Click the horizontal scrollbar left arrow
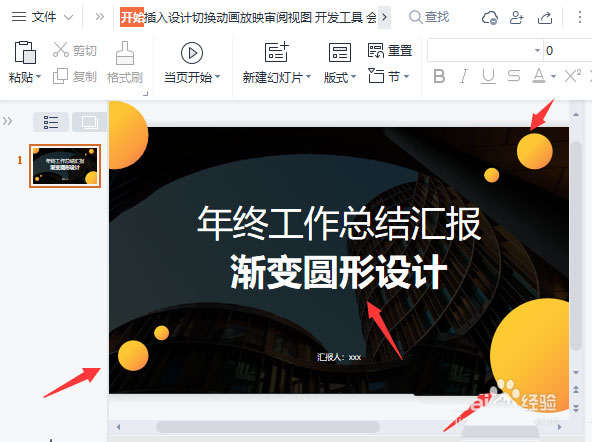Image resolution: width=592 pixels, height=442 pixels. click(119, 427)
